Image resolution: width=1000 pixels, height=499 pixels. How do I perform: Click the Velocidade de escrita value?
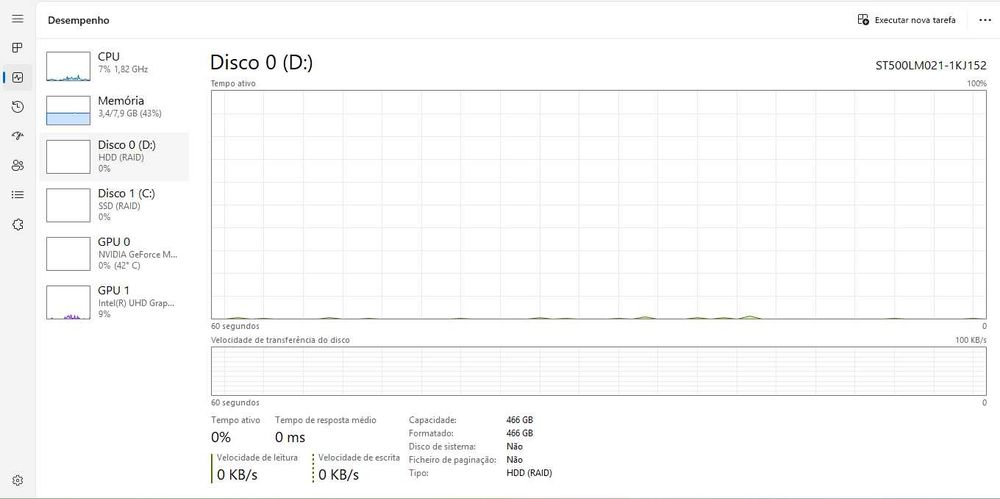pos(339,475)
